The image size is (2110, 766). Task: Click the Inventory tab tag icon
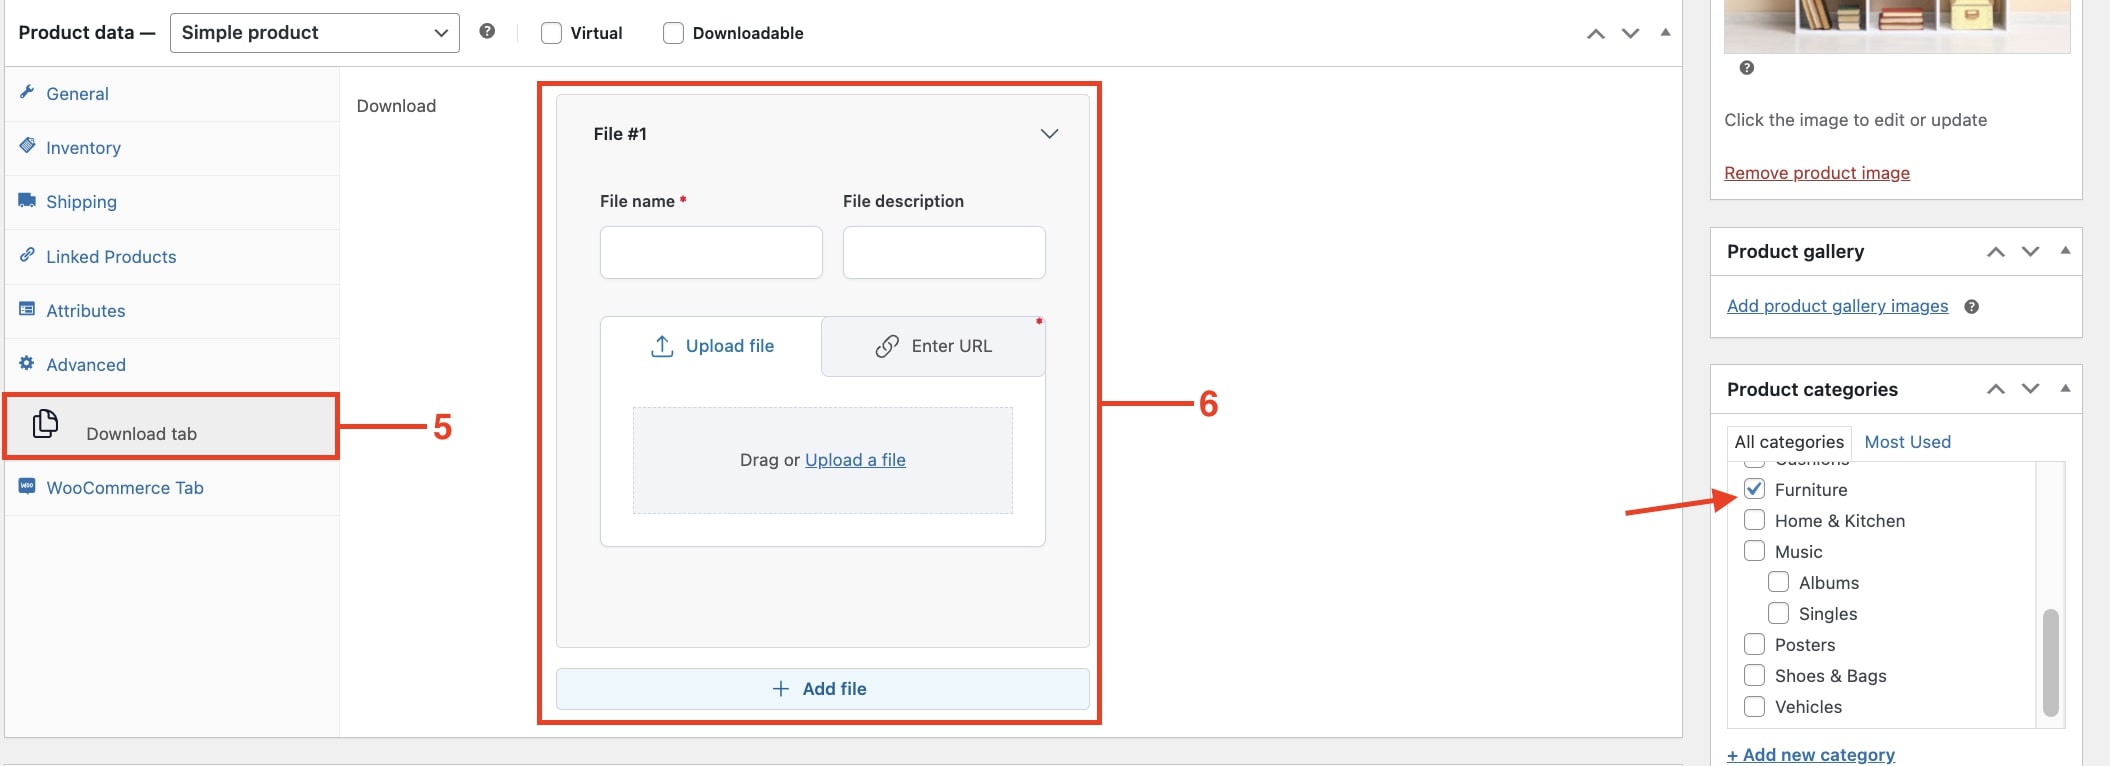27,146
